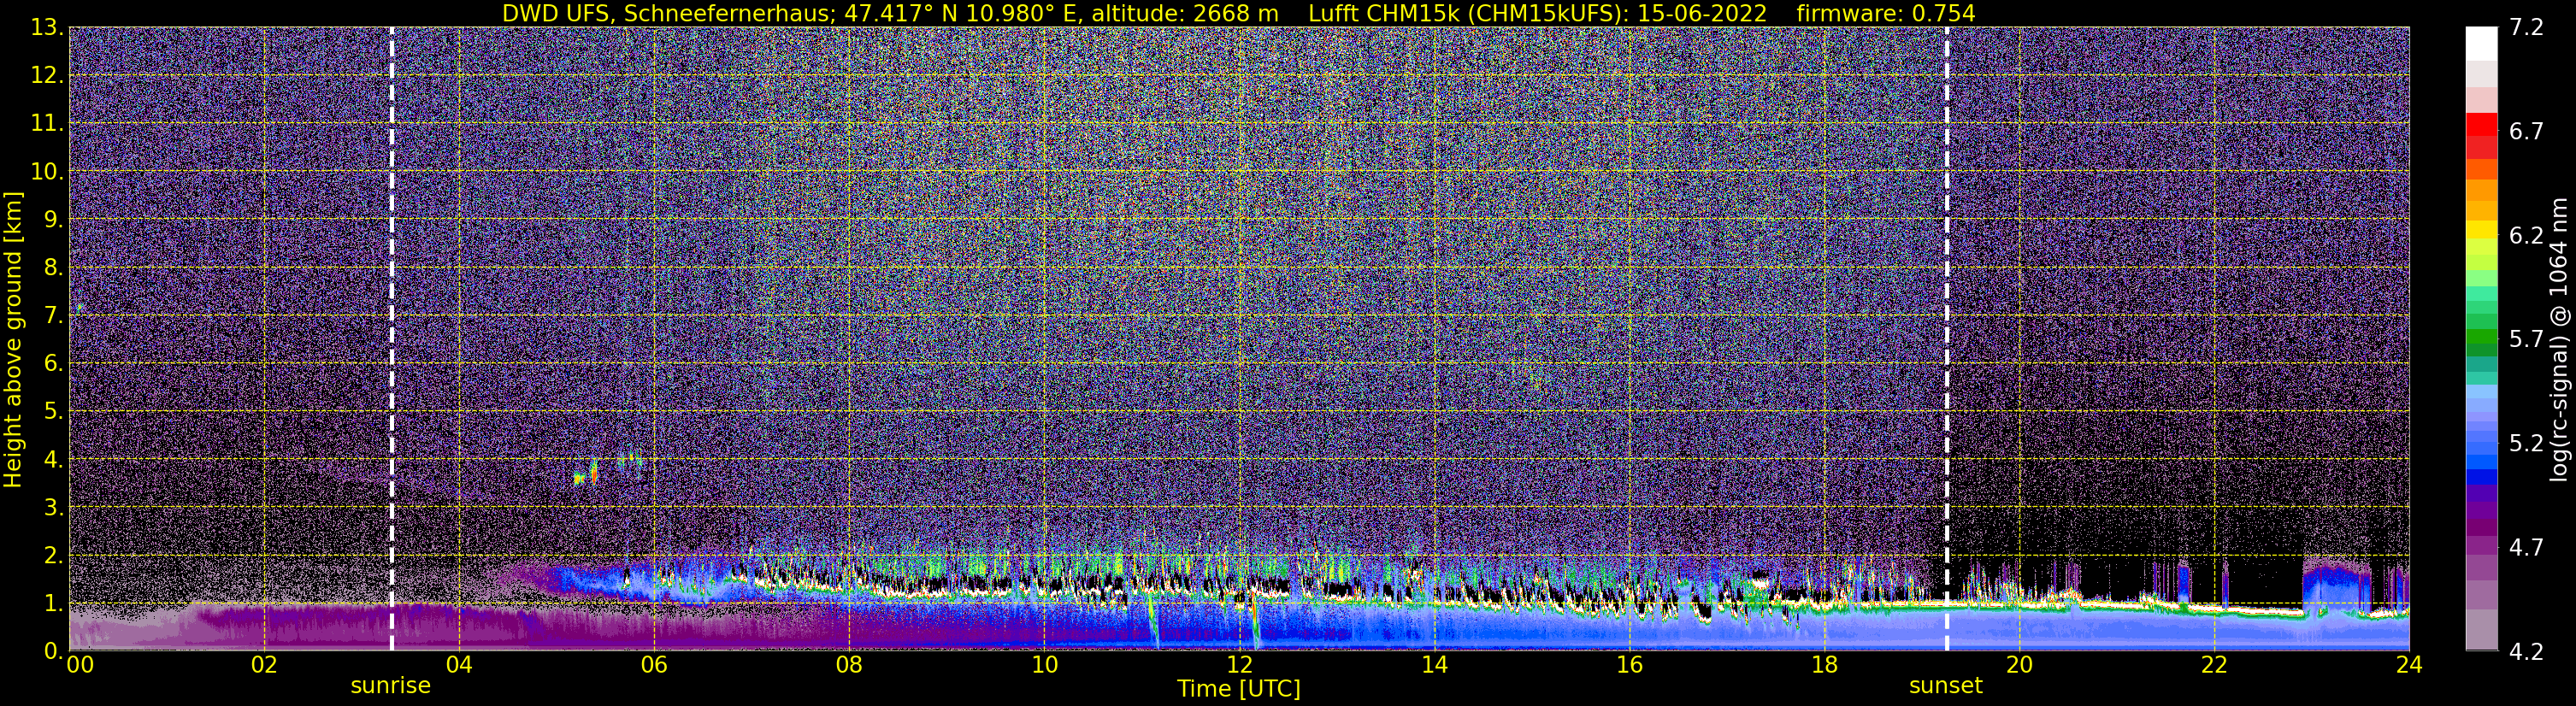The height and width of the screenshot is (706, 2576).
Task: Click the colorbar value '5.7'
Action: 2526,340
